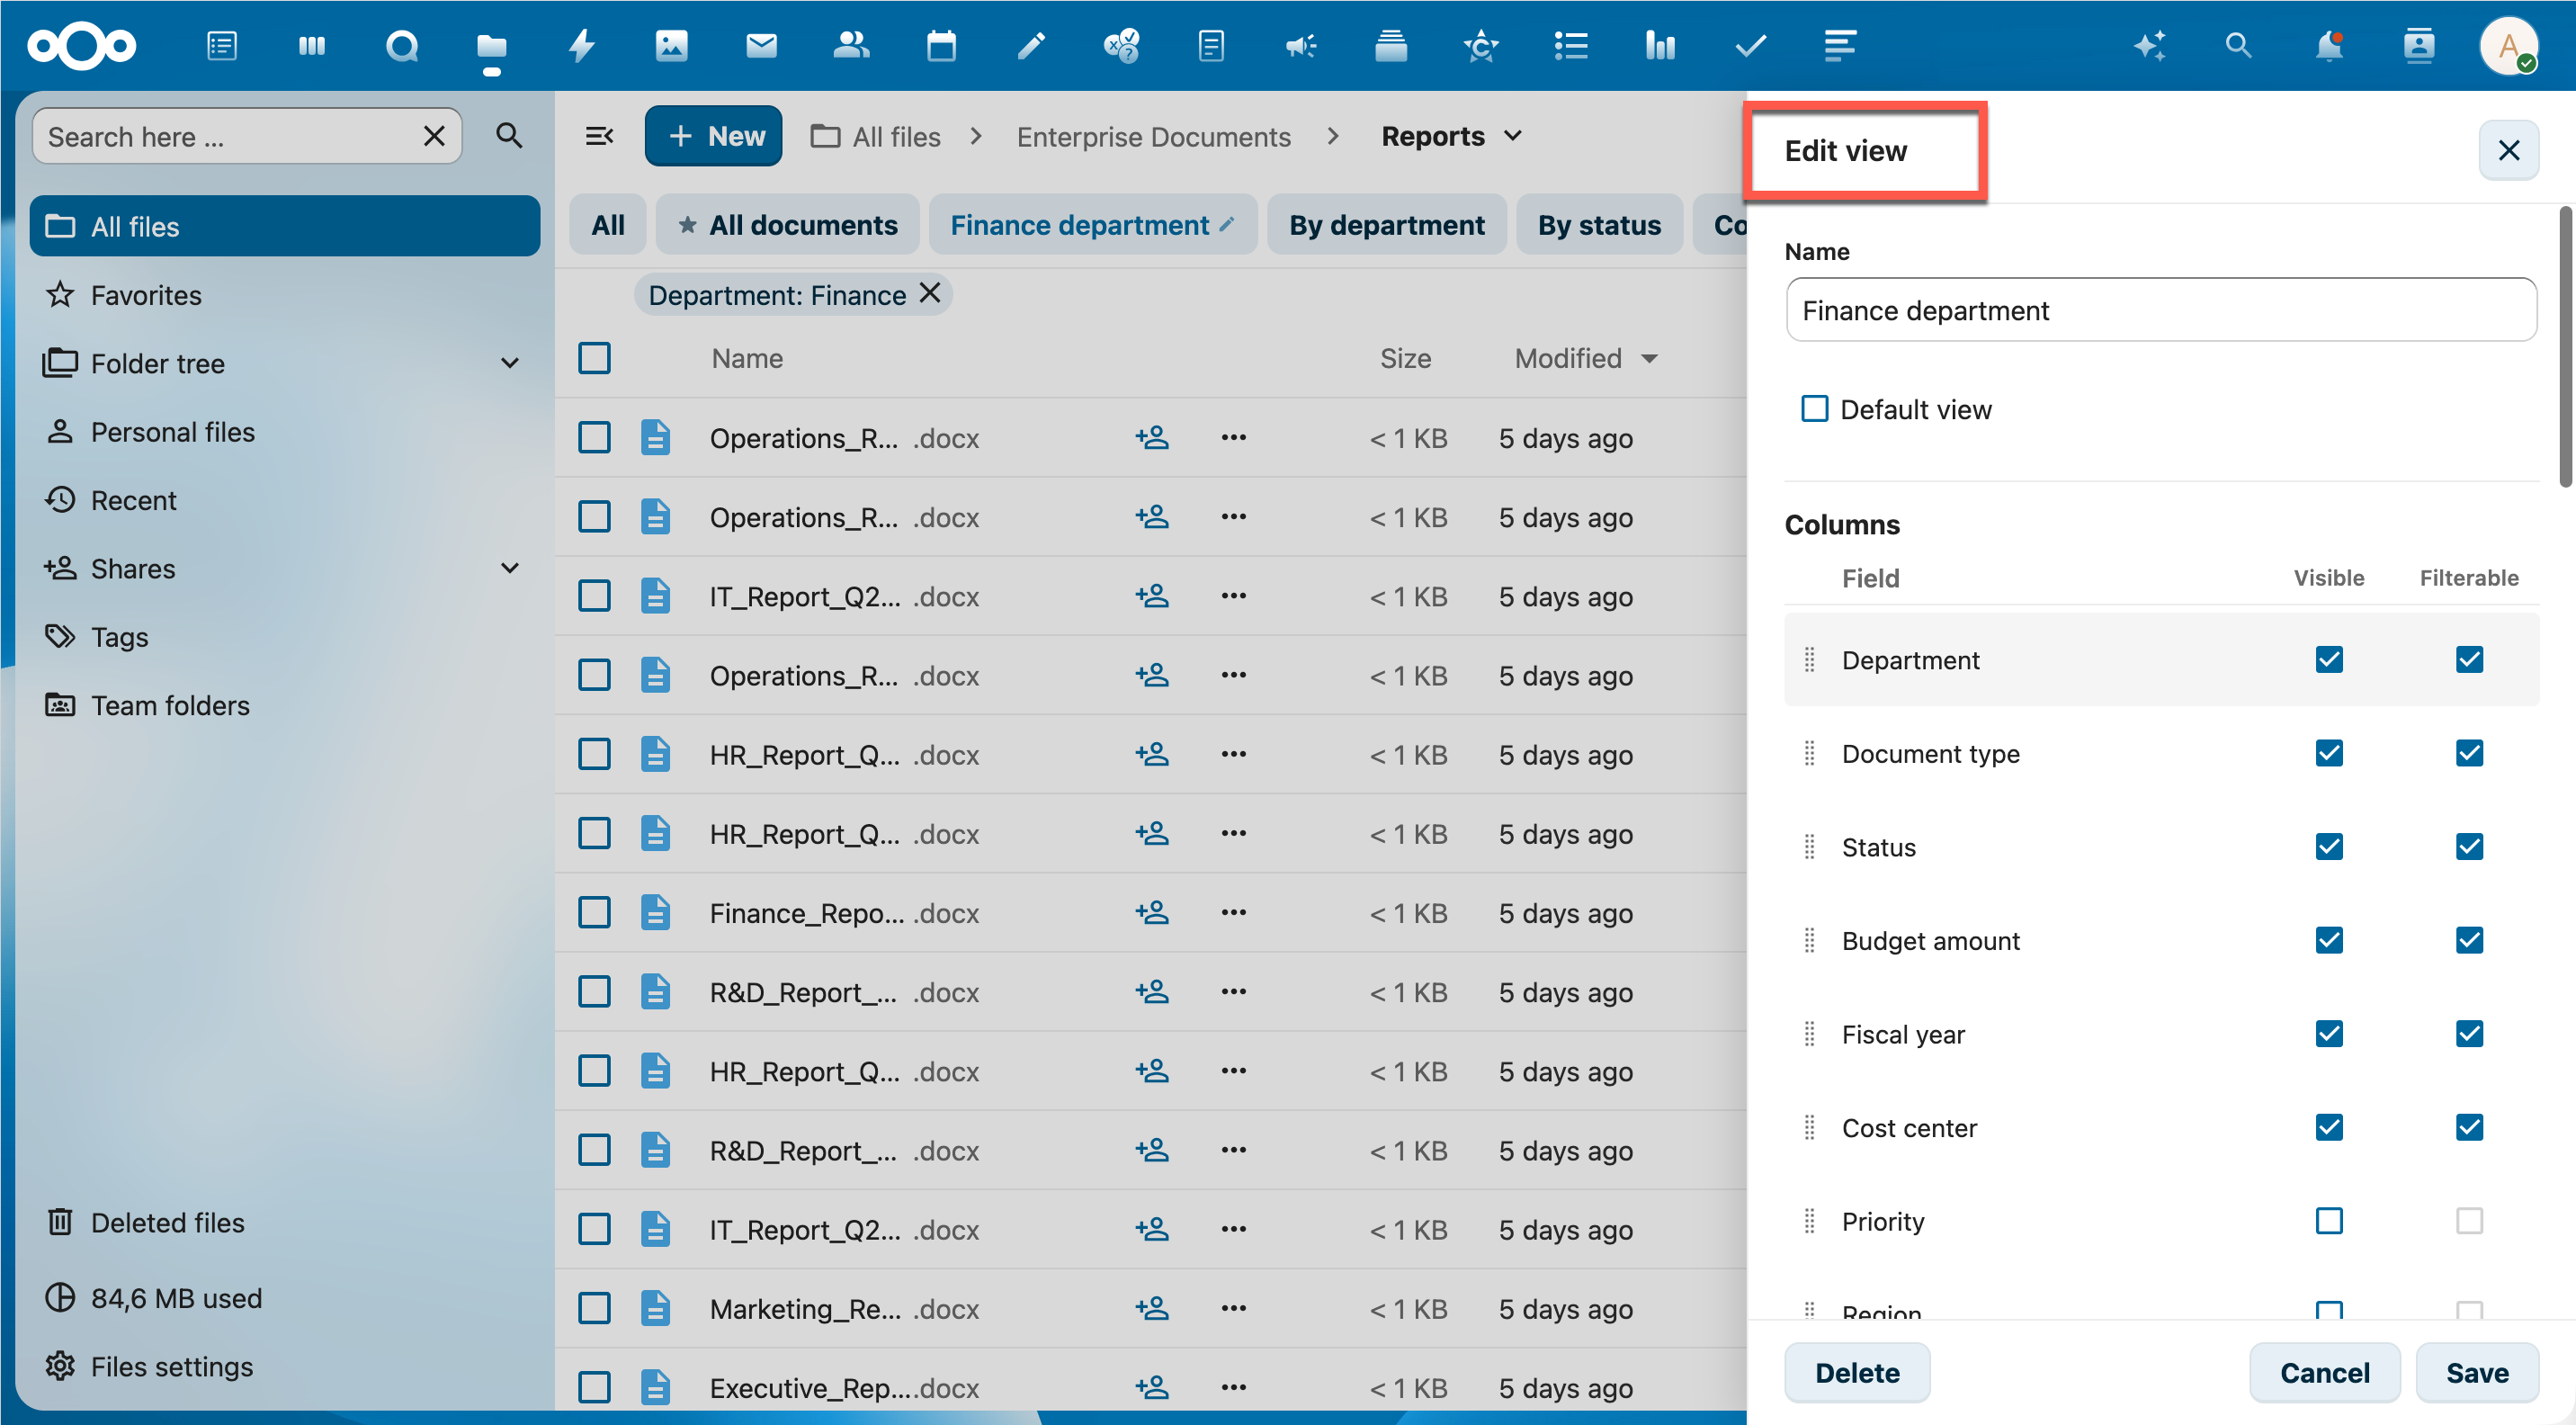Open the Announcements megaphone icon

coord(1301,46)
